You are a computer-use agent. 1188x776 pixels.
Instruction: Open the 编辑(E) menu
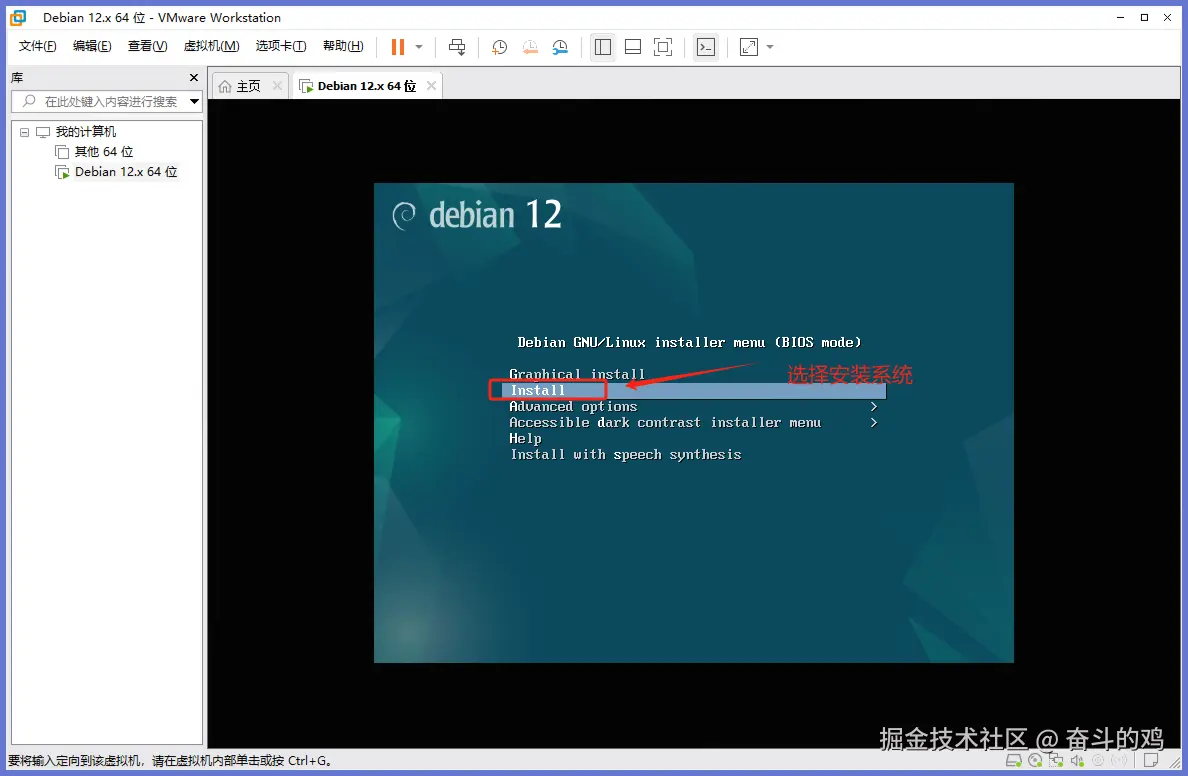92,46
